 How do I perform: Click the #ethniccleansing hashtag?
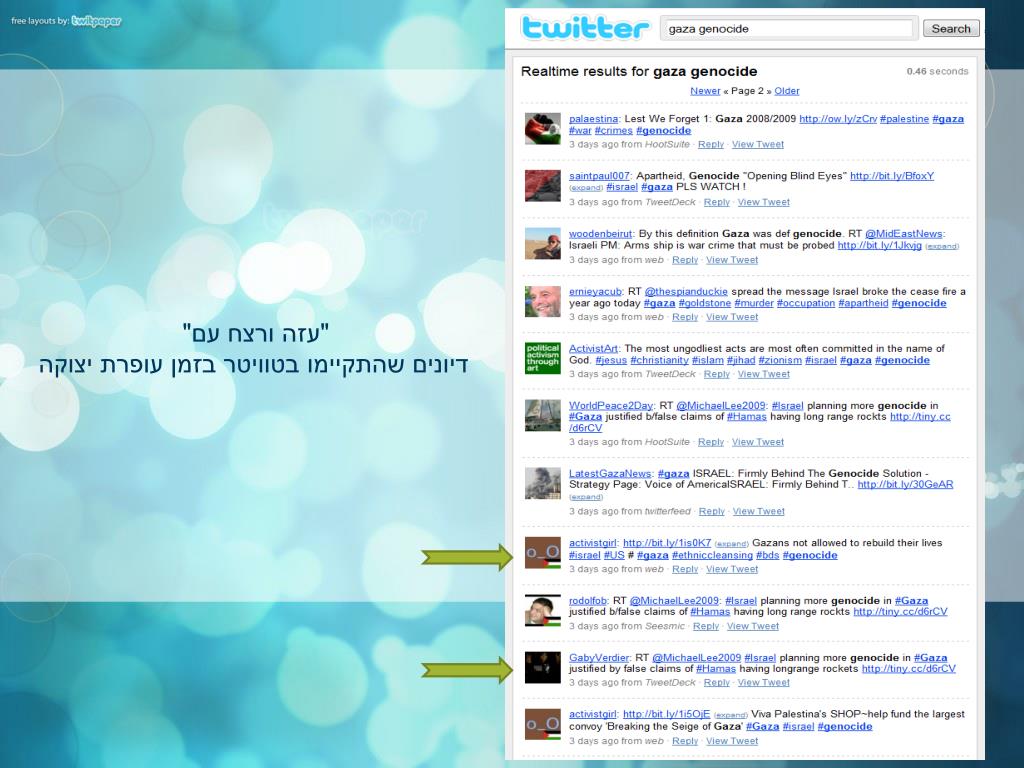(x=712, y=555)
